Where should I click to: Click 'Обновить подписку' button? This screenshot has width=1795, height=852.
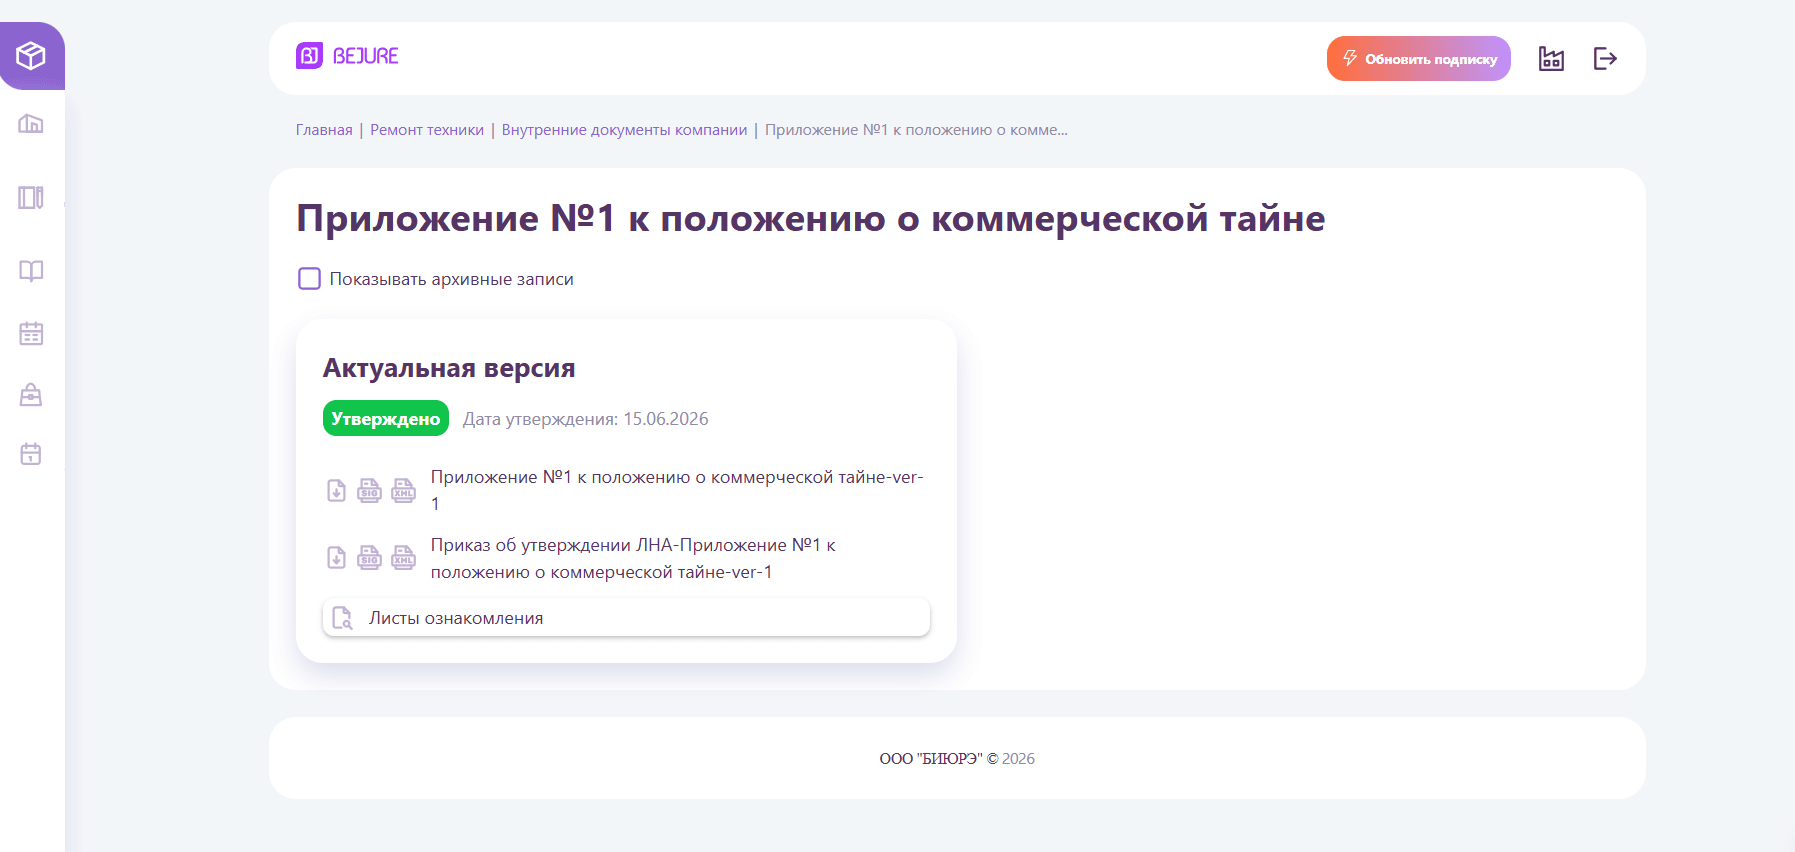click(1418, 59)
